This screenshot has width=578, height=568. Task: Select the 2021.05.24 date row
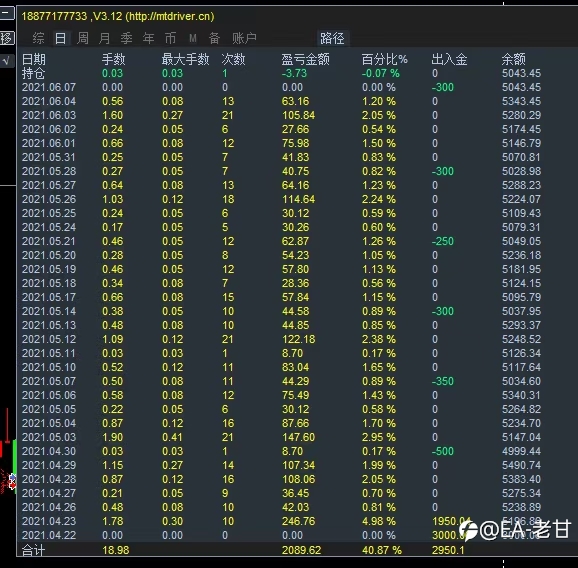(x=49, y=227)
